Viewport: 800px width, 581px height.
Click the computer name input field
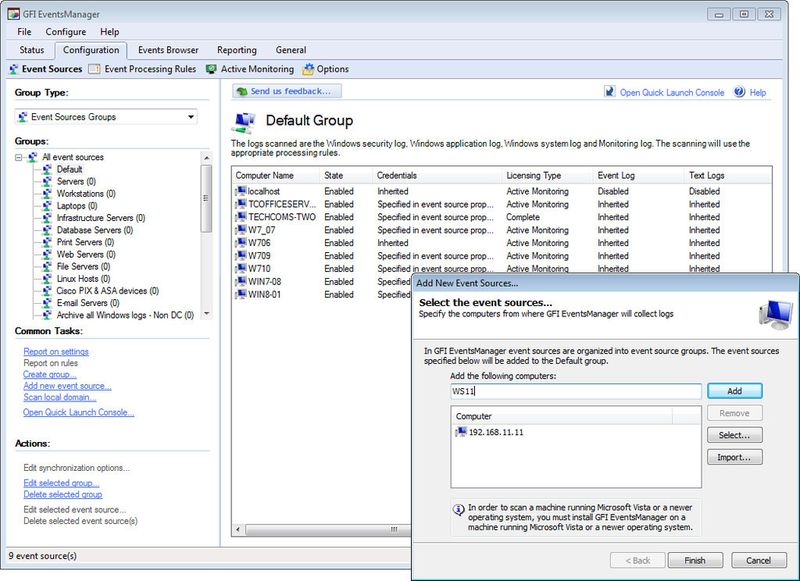(x=576, y=391)
